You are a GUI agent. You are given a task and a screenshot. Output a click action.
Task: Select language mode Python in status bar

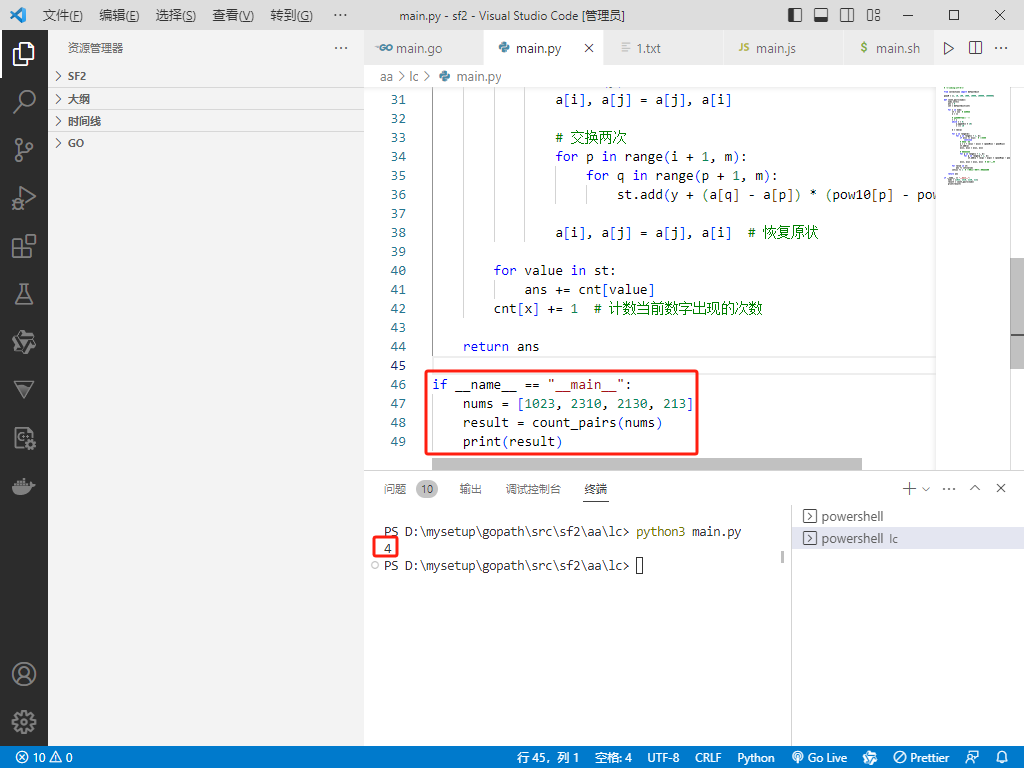(756, 758)
